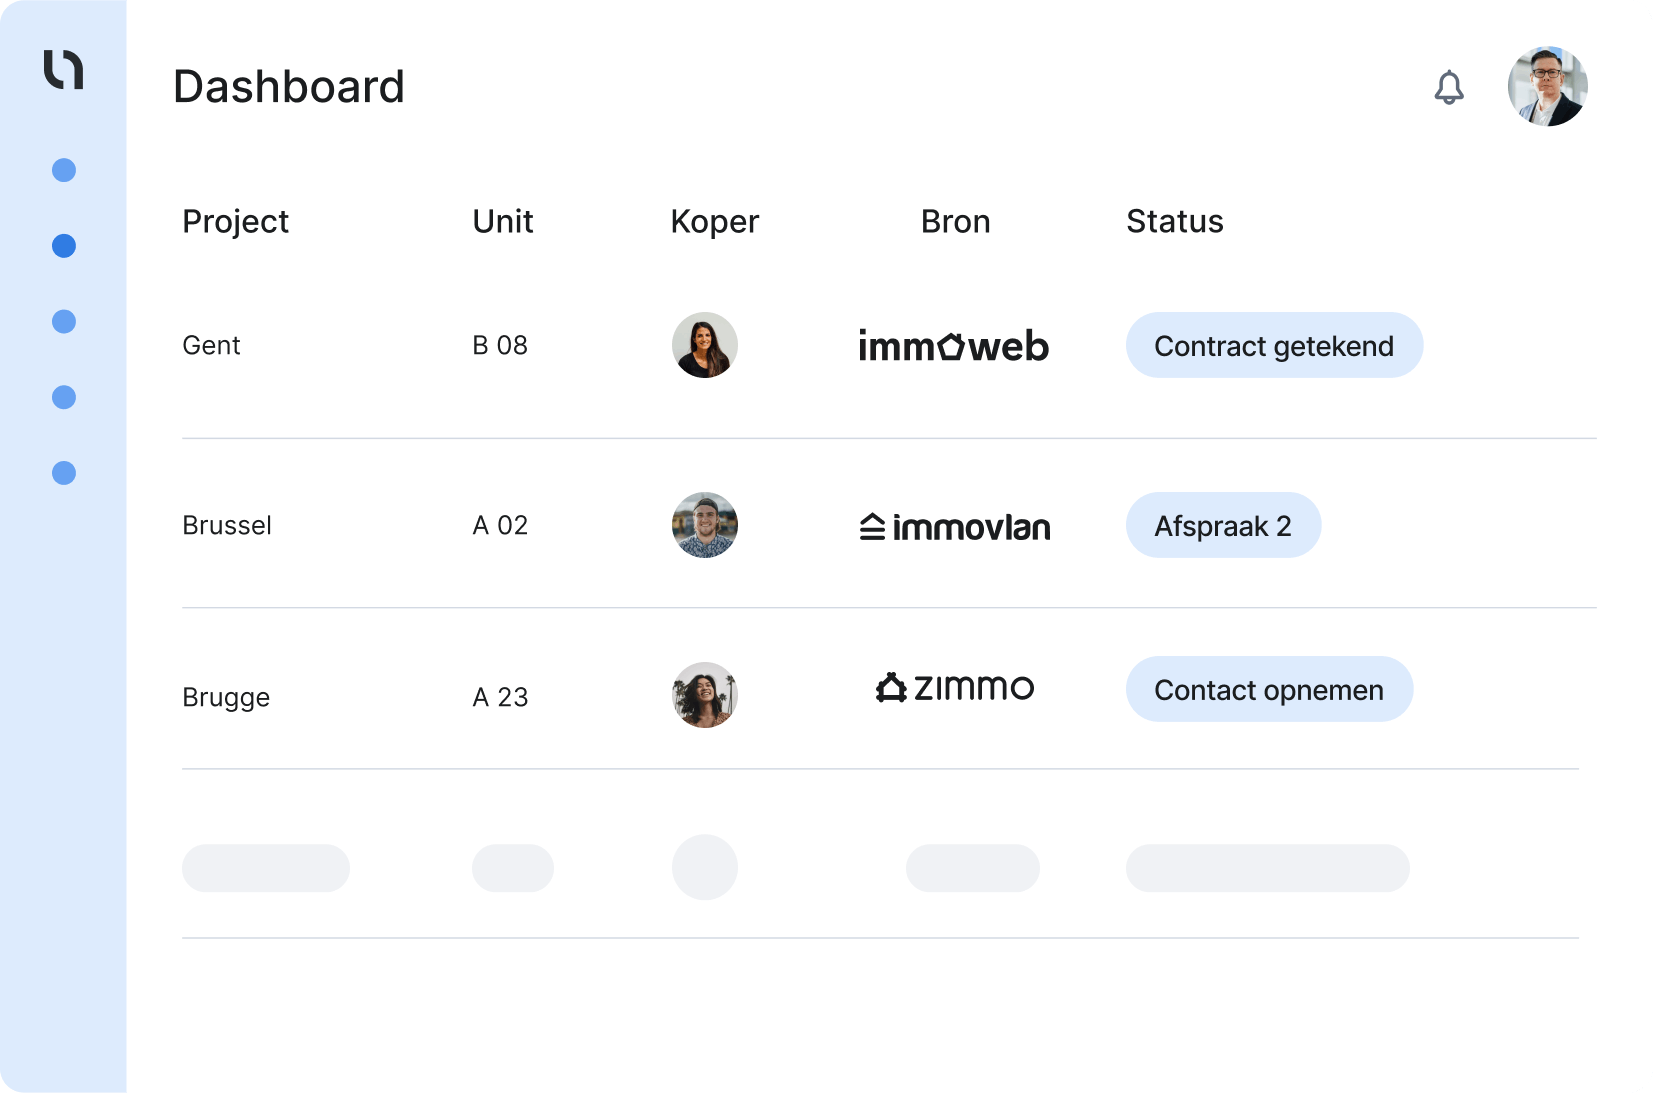Click the Immovlan source logo
The width and height of the screenshot is (1653, 1093).
coord(955,526)
